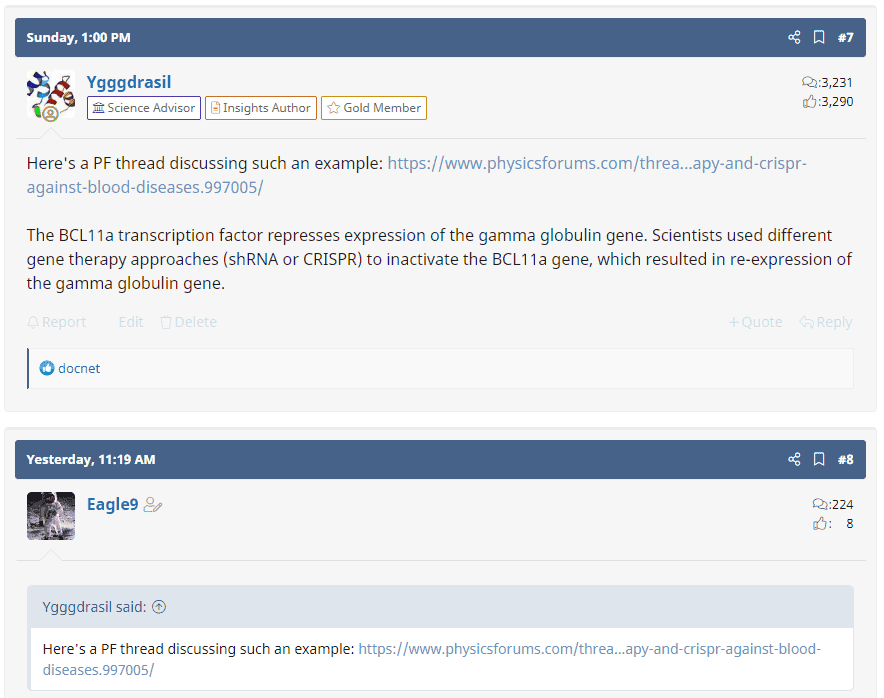Open the Science Advisor badge
The width and height of the screenshot is (884, 698).
[x=144, y=108]
